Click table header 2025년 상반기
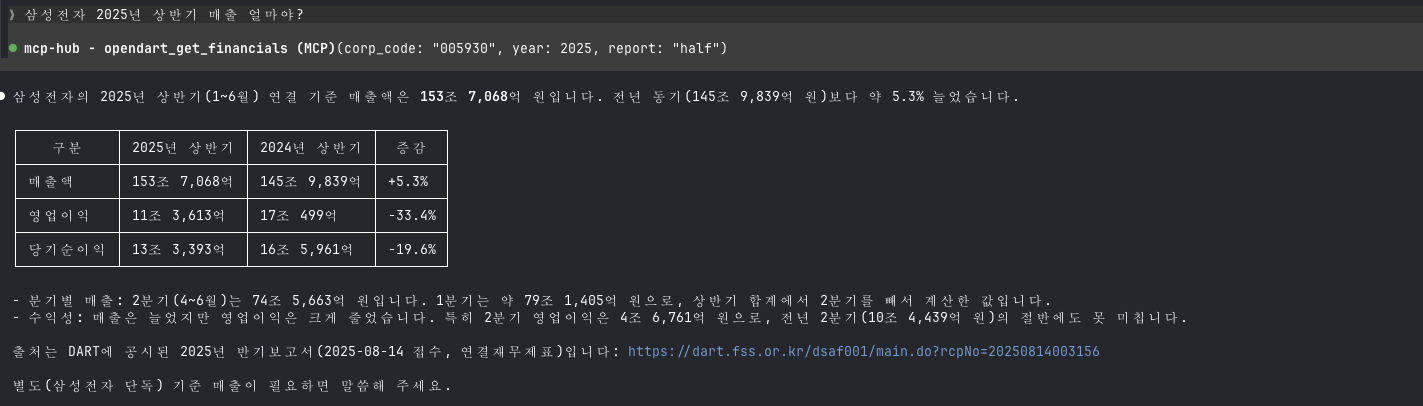 point(183,148)
